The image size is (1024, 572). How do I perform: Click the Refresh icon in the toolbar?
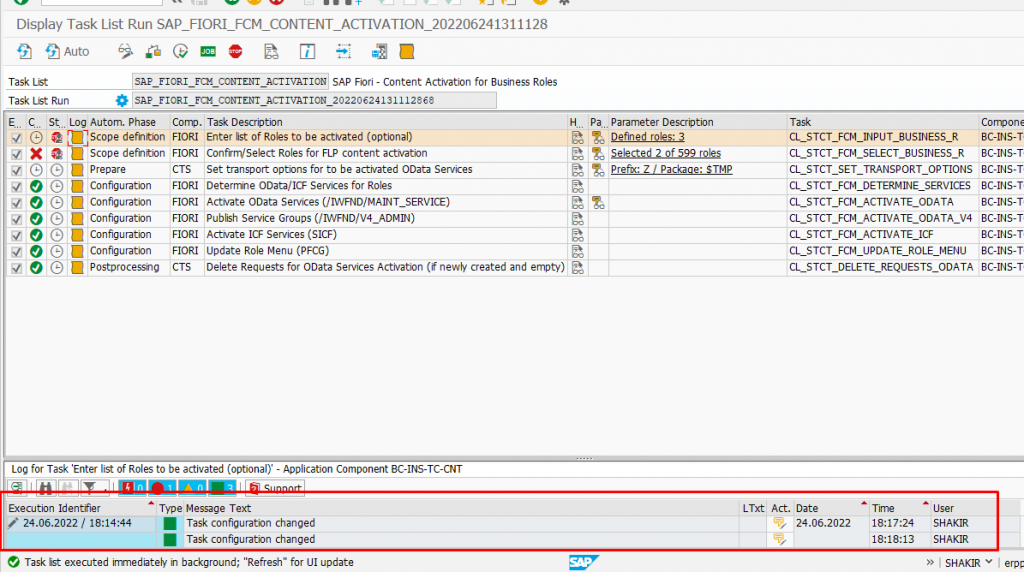click(x=24, y=52)
